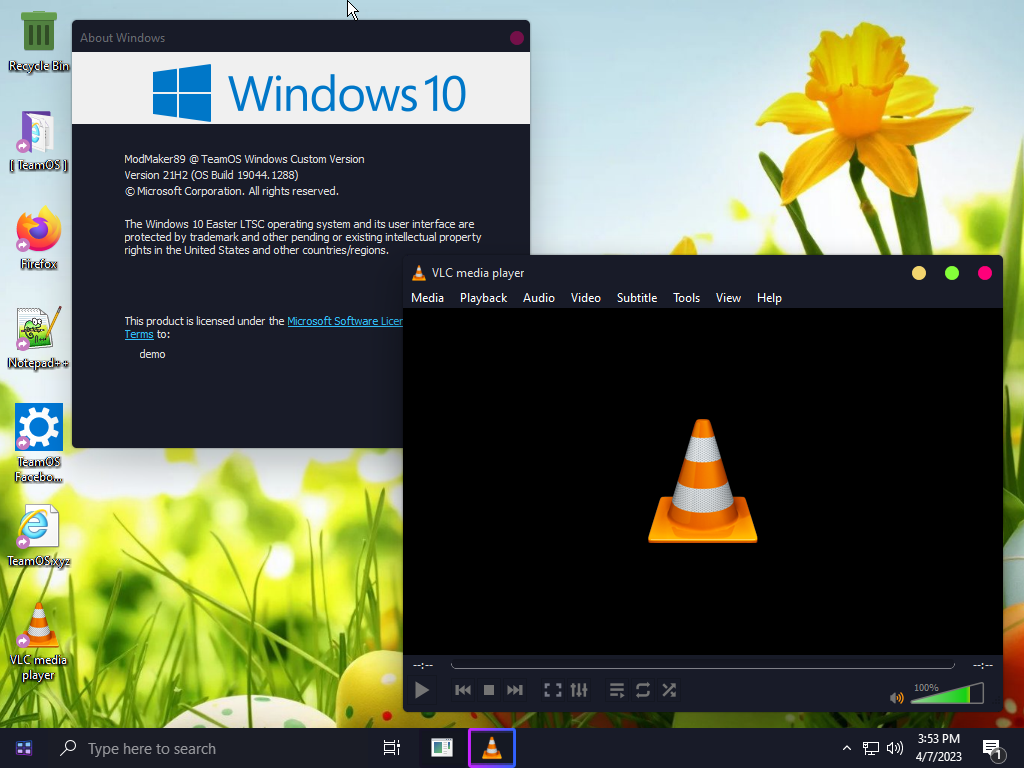This screenshot has width=1024, height=768.
Task: Skip to next media in VLC
Action: click(x=515, y=690)
